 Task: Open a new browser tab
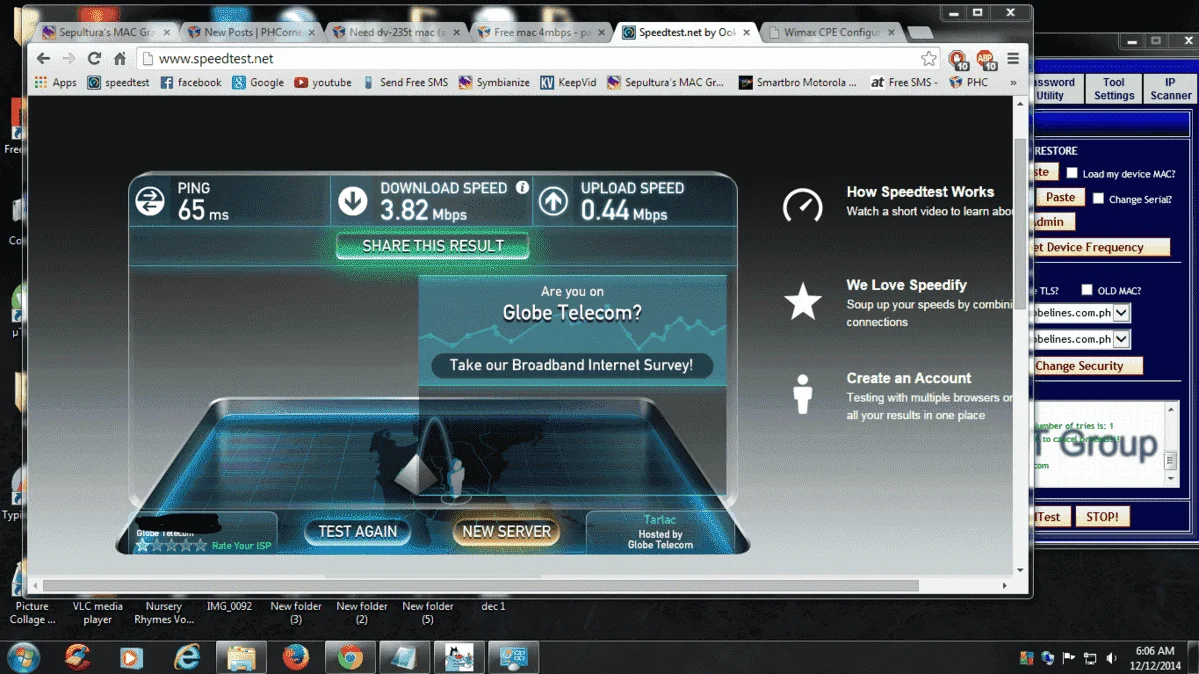920,33
